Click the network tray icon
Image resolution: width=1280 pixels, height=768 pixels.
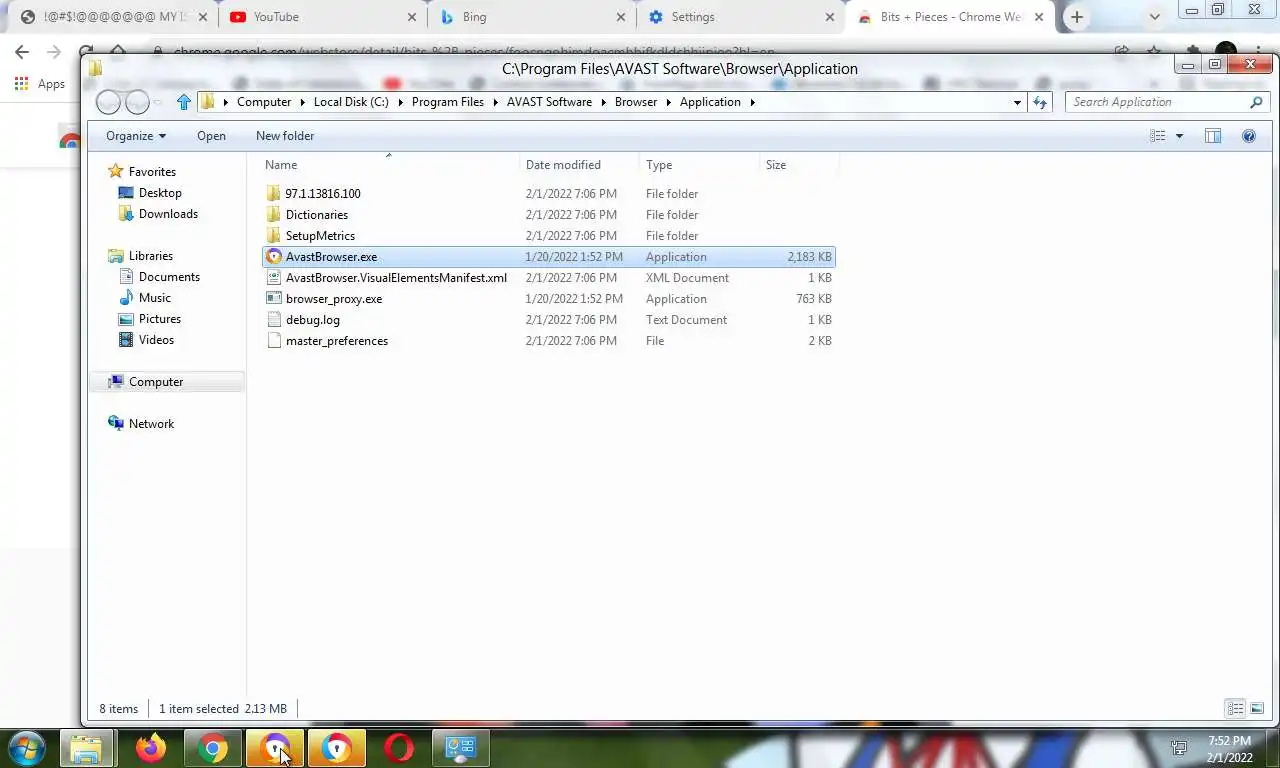[1180, 748]
